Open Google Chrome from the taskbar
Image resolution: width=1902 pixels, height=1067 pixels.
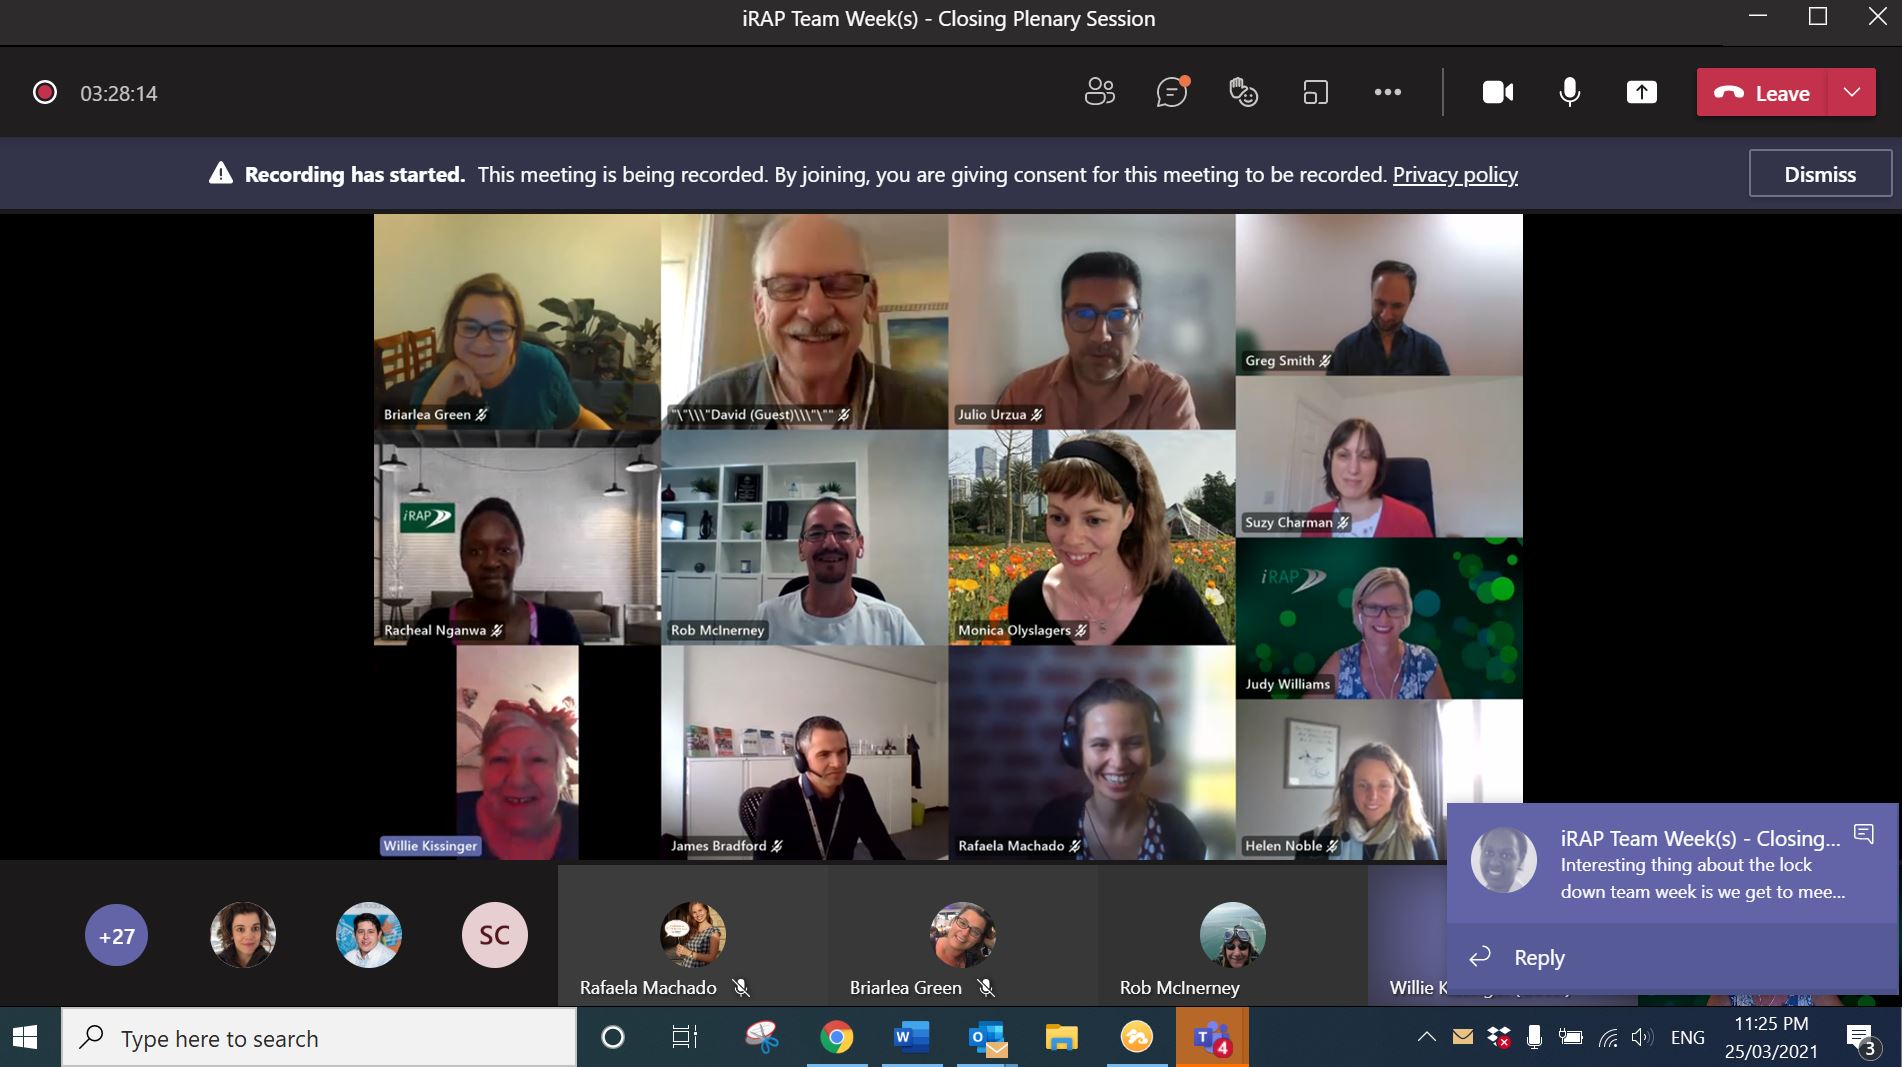(x=836, y=1038)
